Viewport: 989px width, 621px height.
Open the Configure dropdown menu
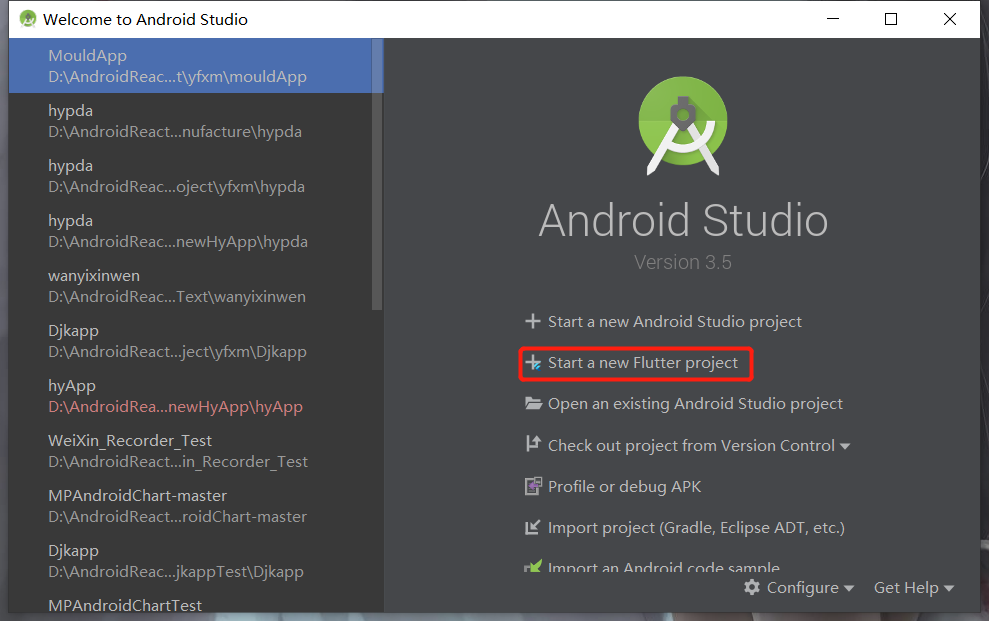click(x=799, y=588)
